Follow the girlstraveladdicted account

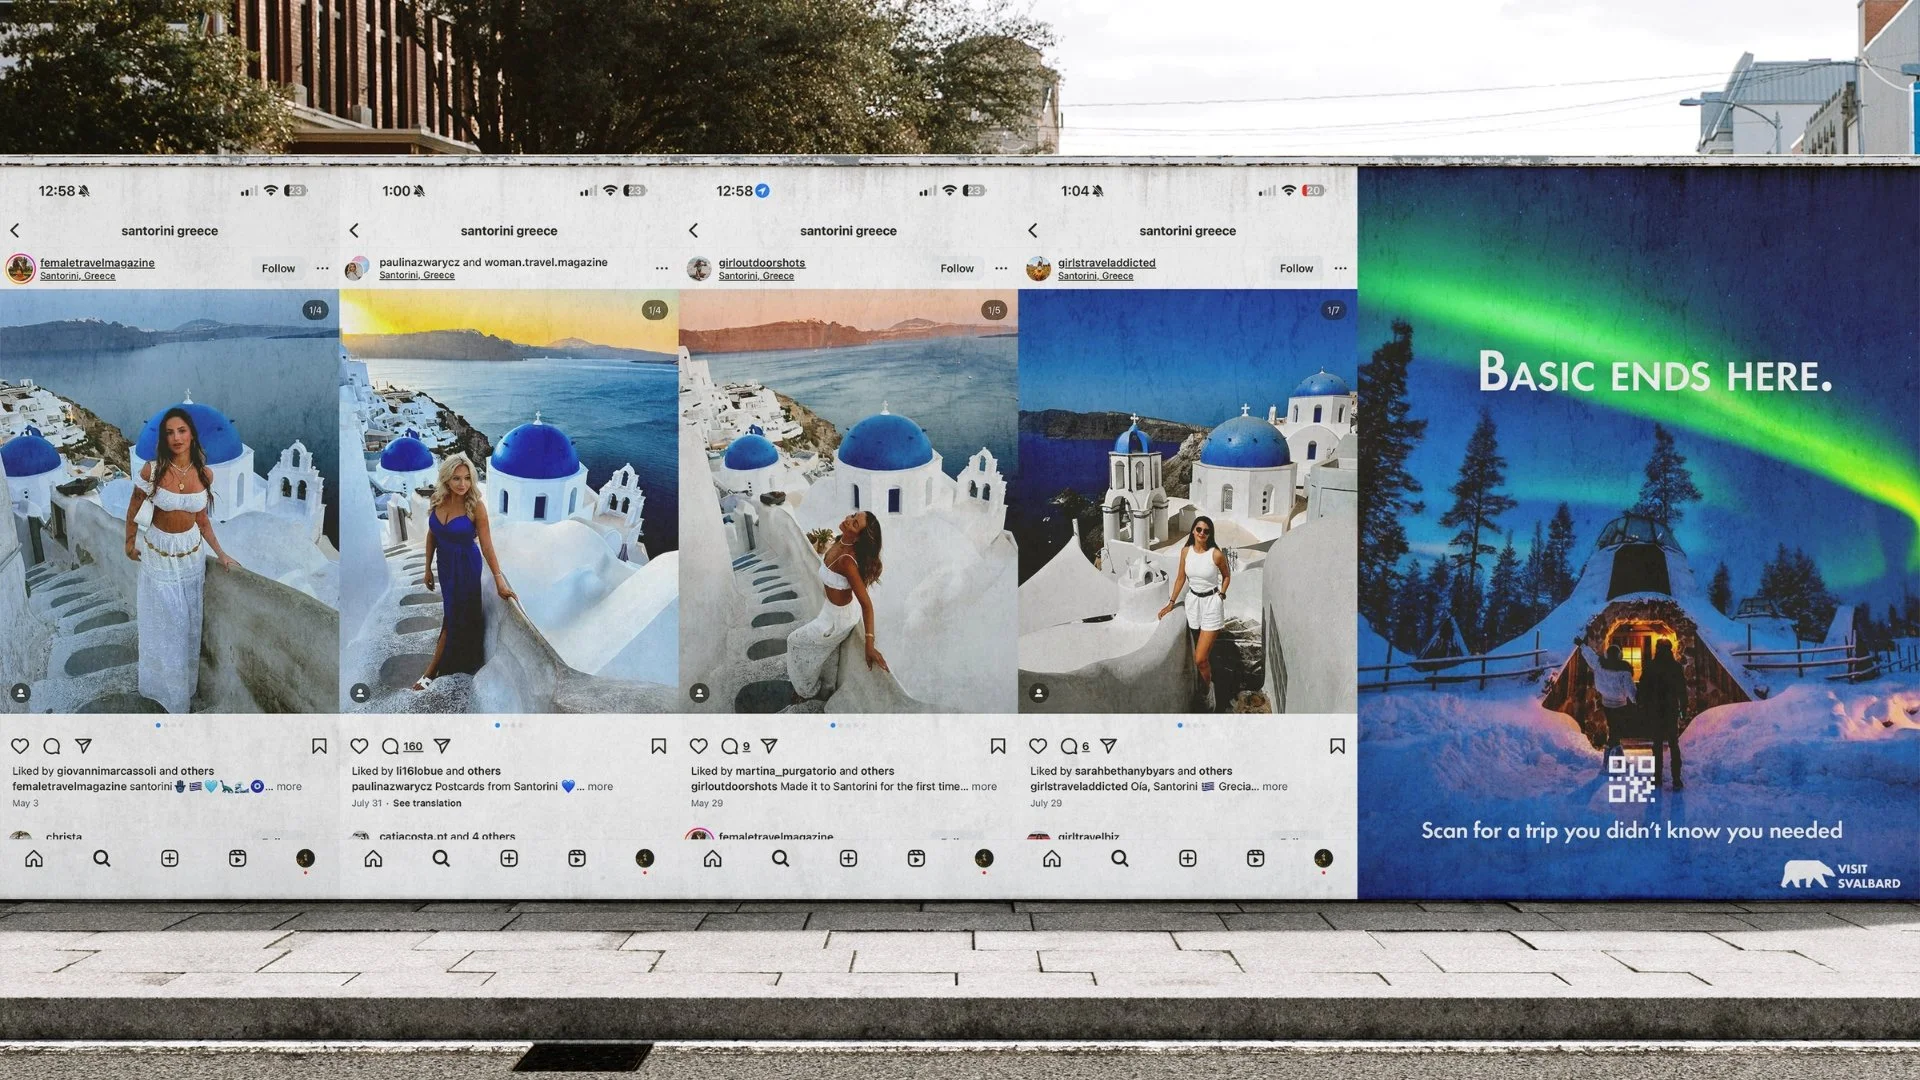pos(1296,268)
